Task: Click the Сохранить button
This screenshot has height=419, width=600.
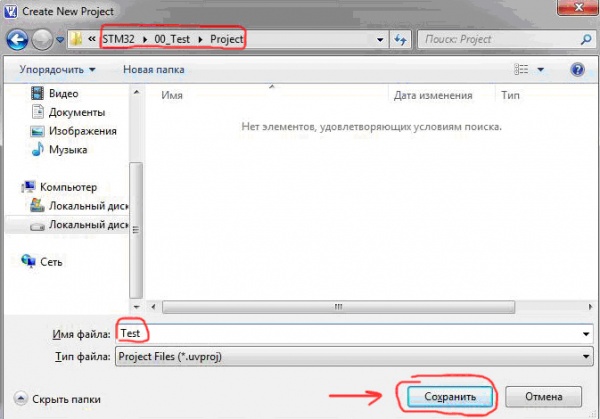Action: point(450,397)
